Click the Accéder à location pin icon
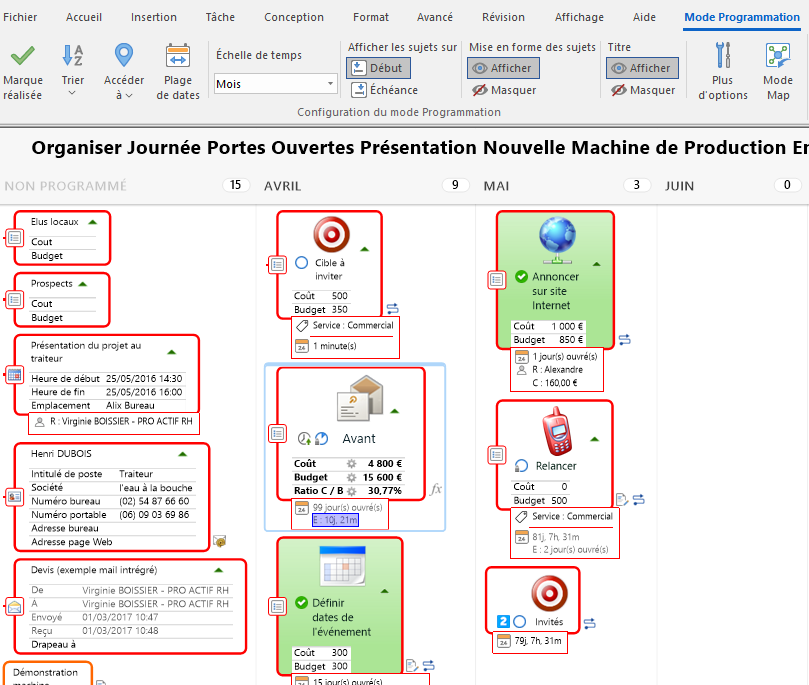 pos(124,56)
